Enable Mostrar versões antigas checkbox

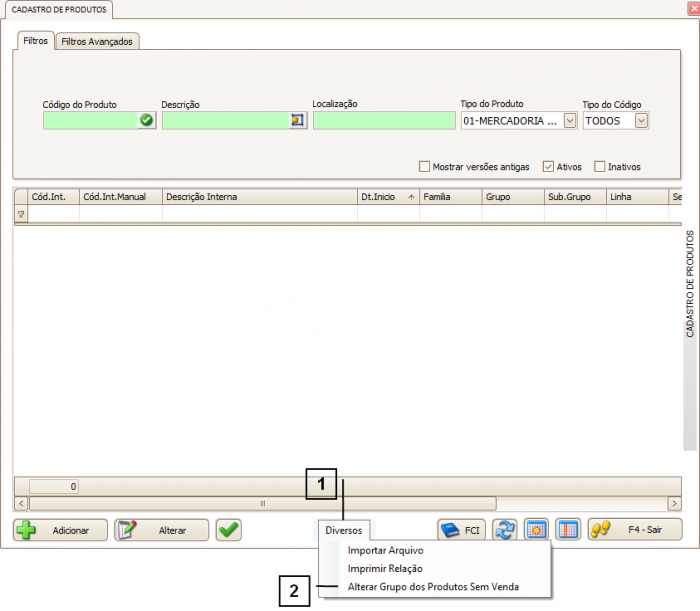click(424, 167)
